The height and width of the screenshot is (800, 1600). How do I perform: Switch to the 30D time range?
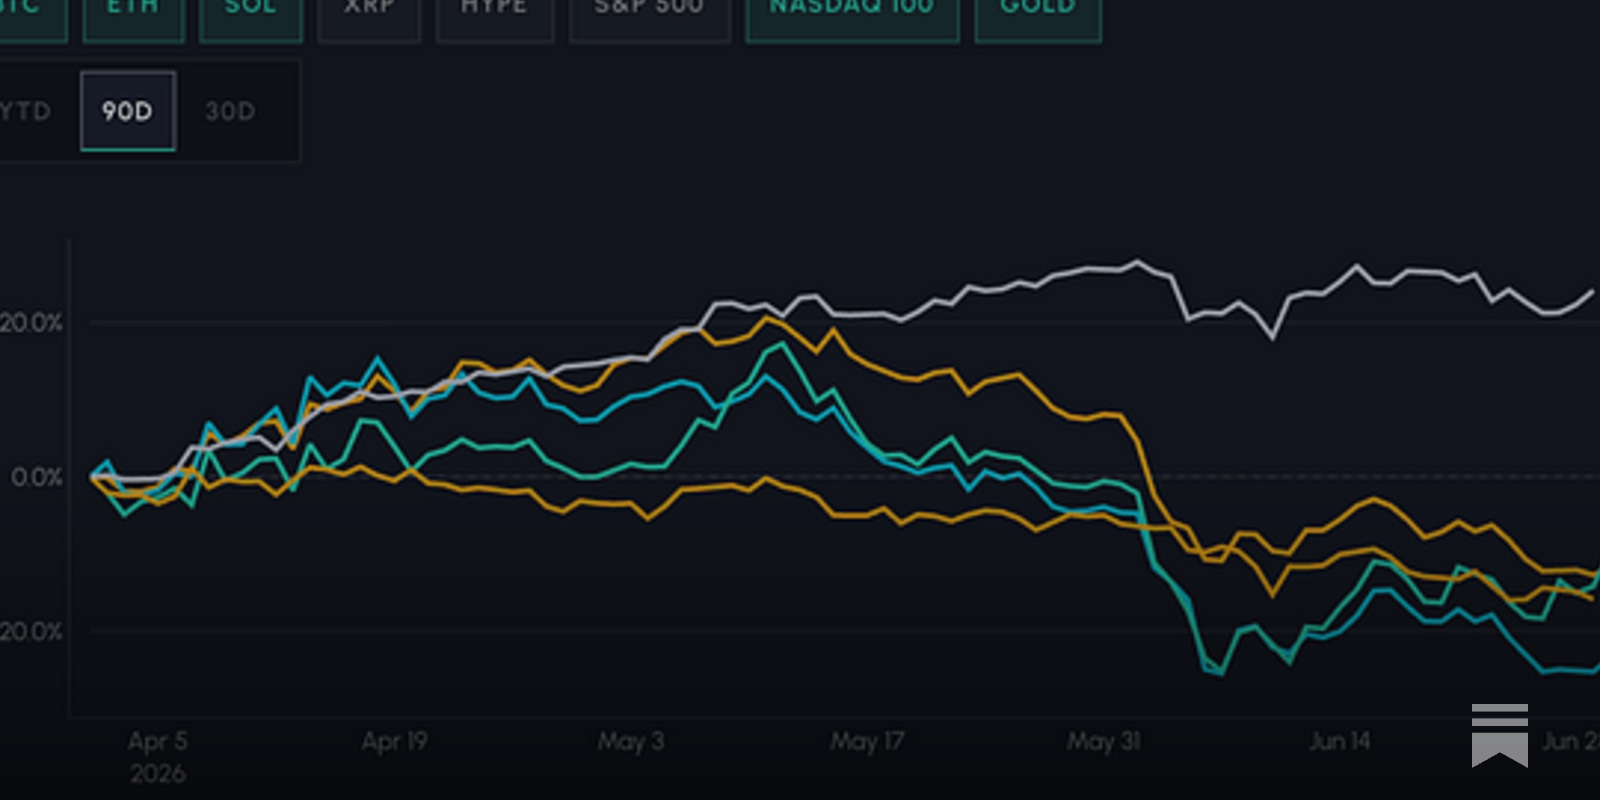click(231, 111)
